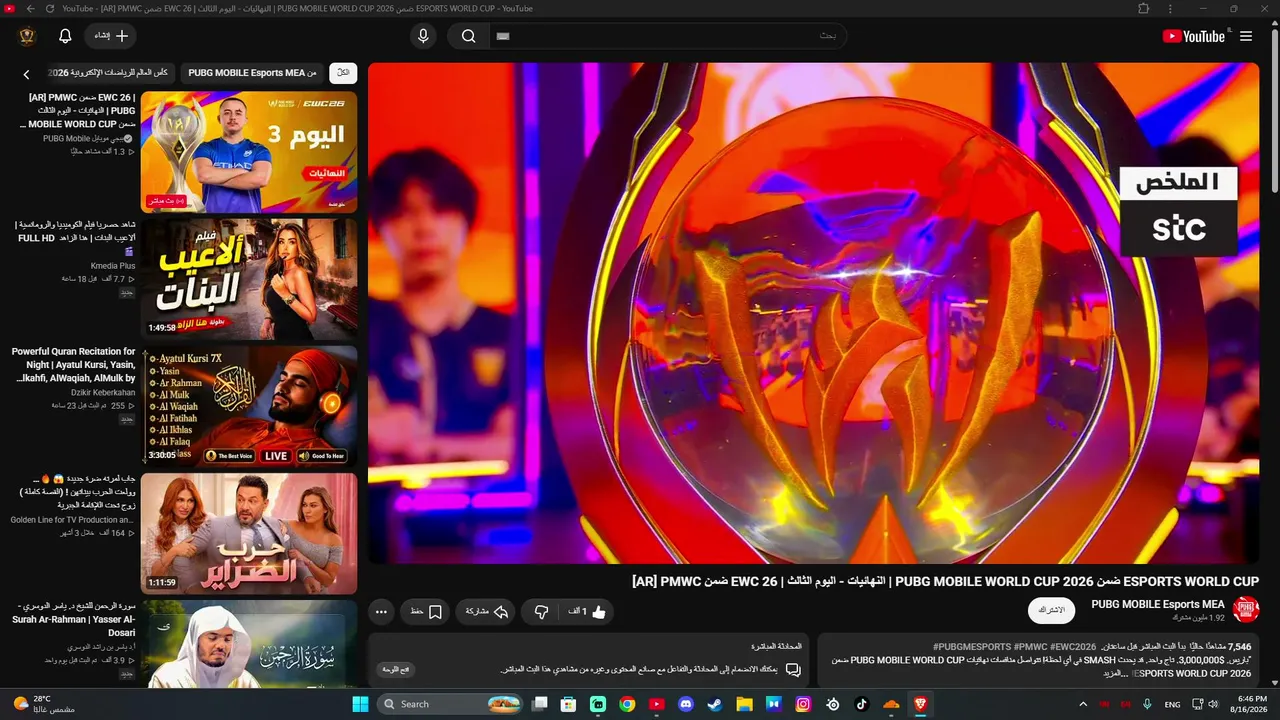Open Discord from the taskbar
The height and width of the screenshot is (720, 1280).
[x=686, y=704]
